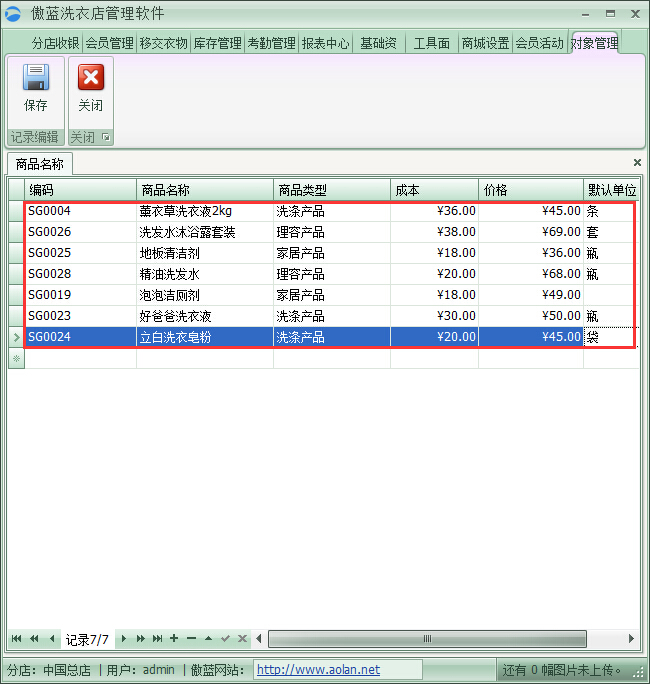
Task: Cancel edit with X navigator button
Action: click(243, 638)
